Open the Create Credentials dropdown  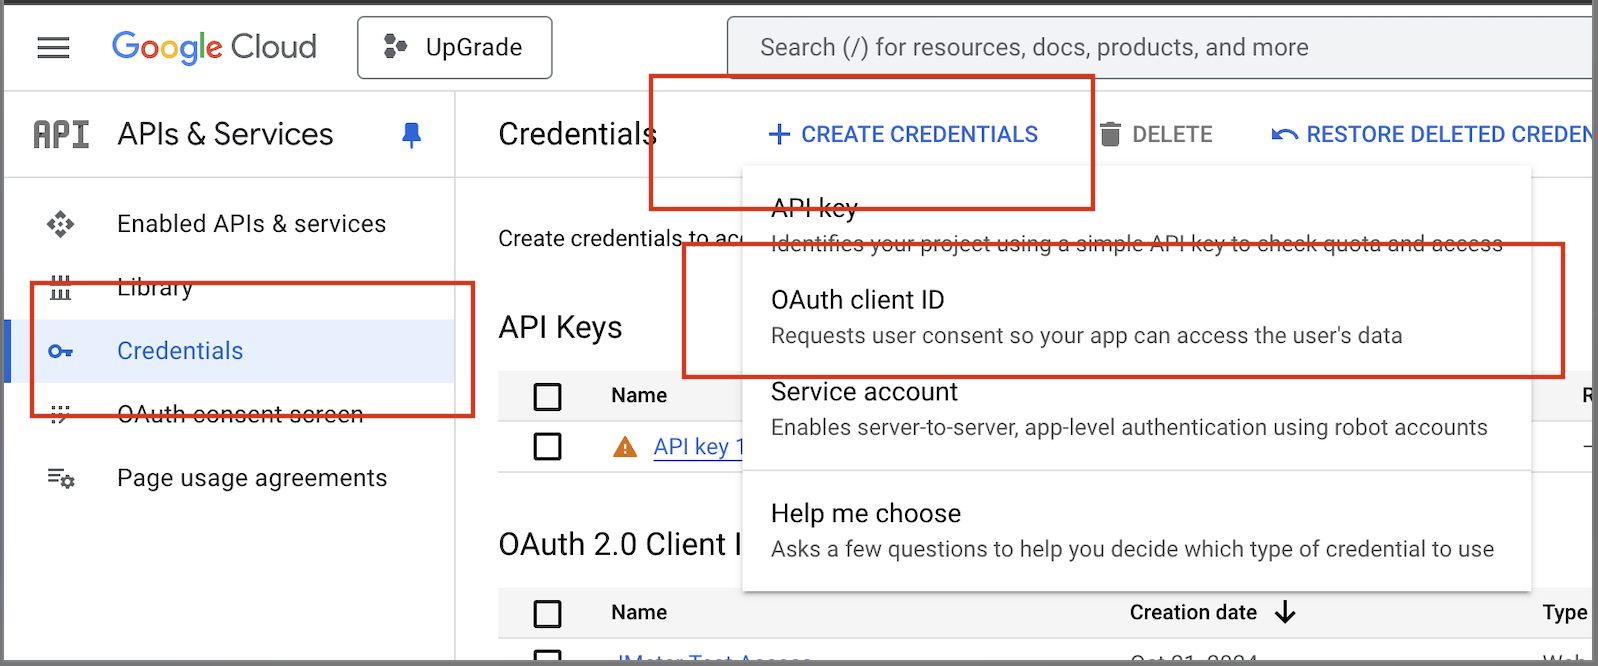(x=904, y=134)
